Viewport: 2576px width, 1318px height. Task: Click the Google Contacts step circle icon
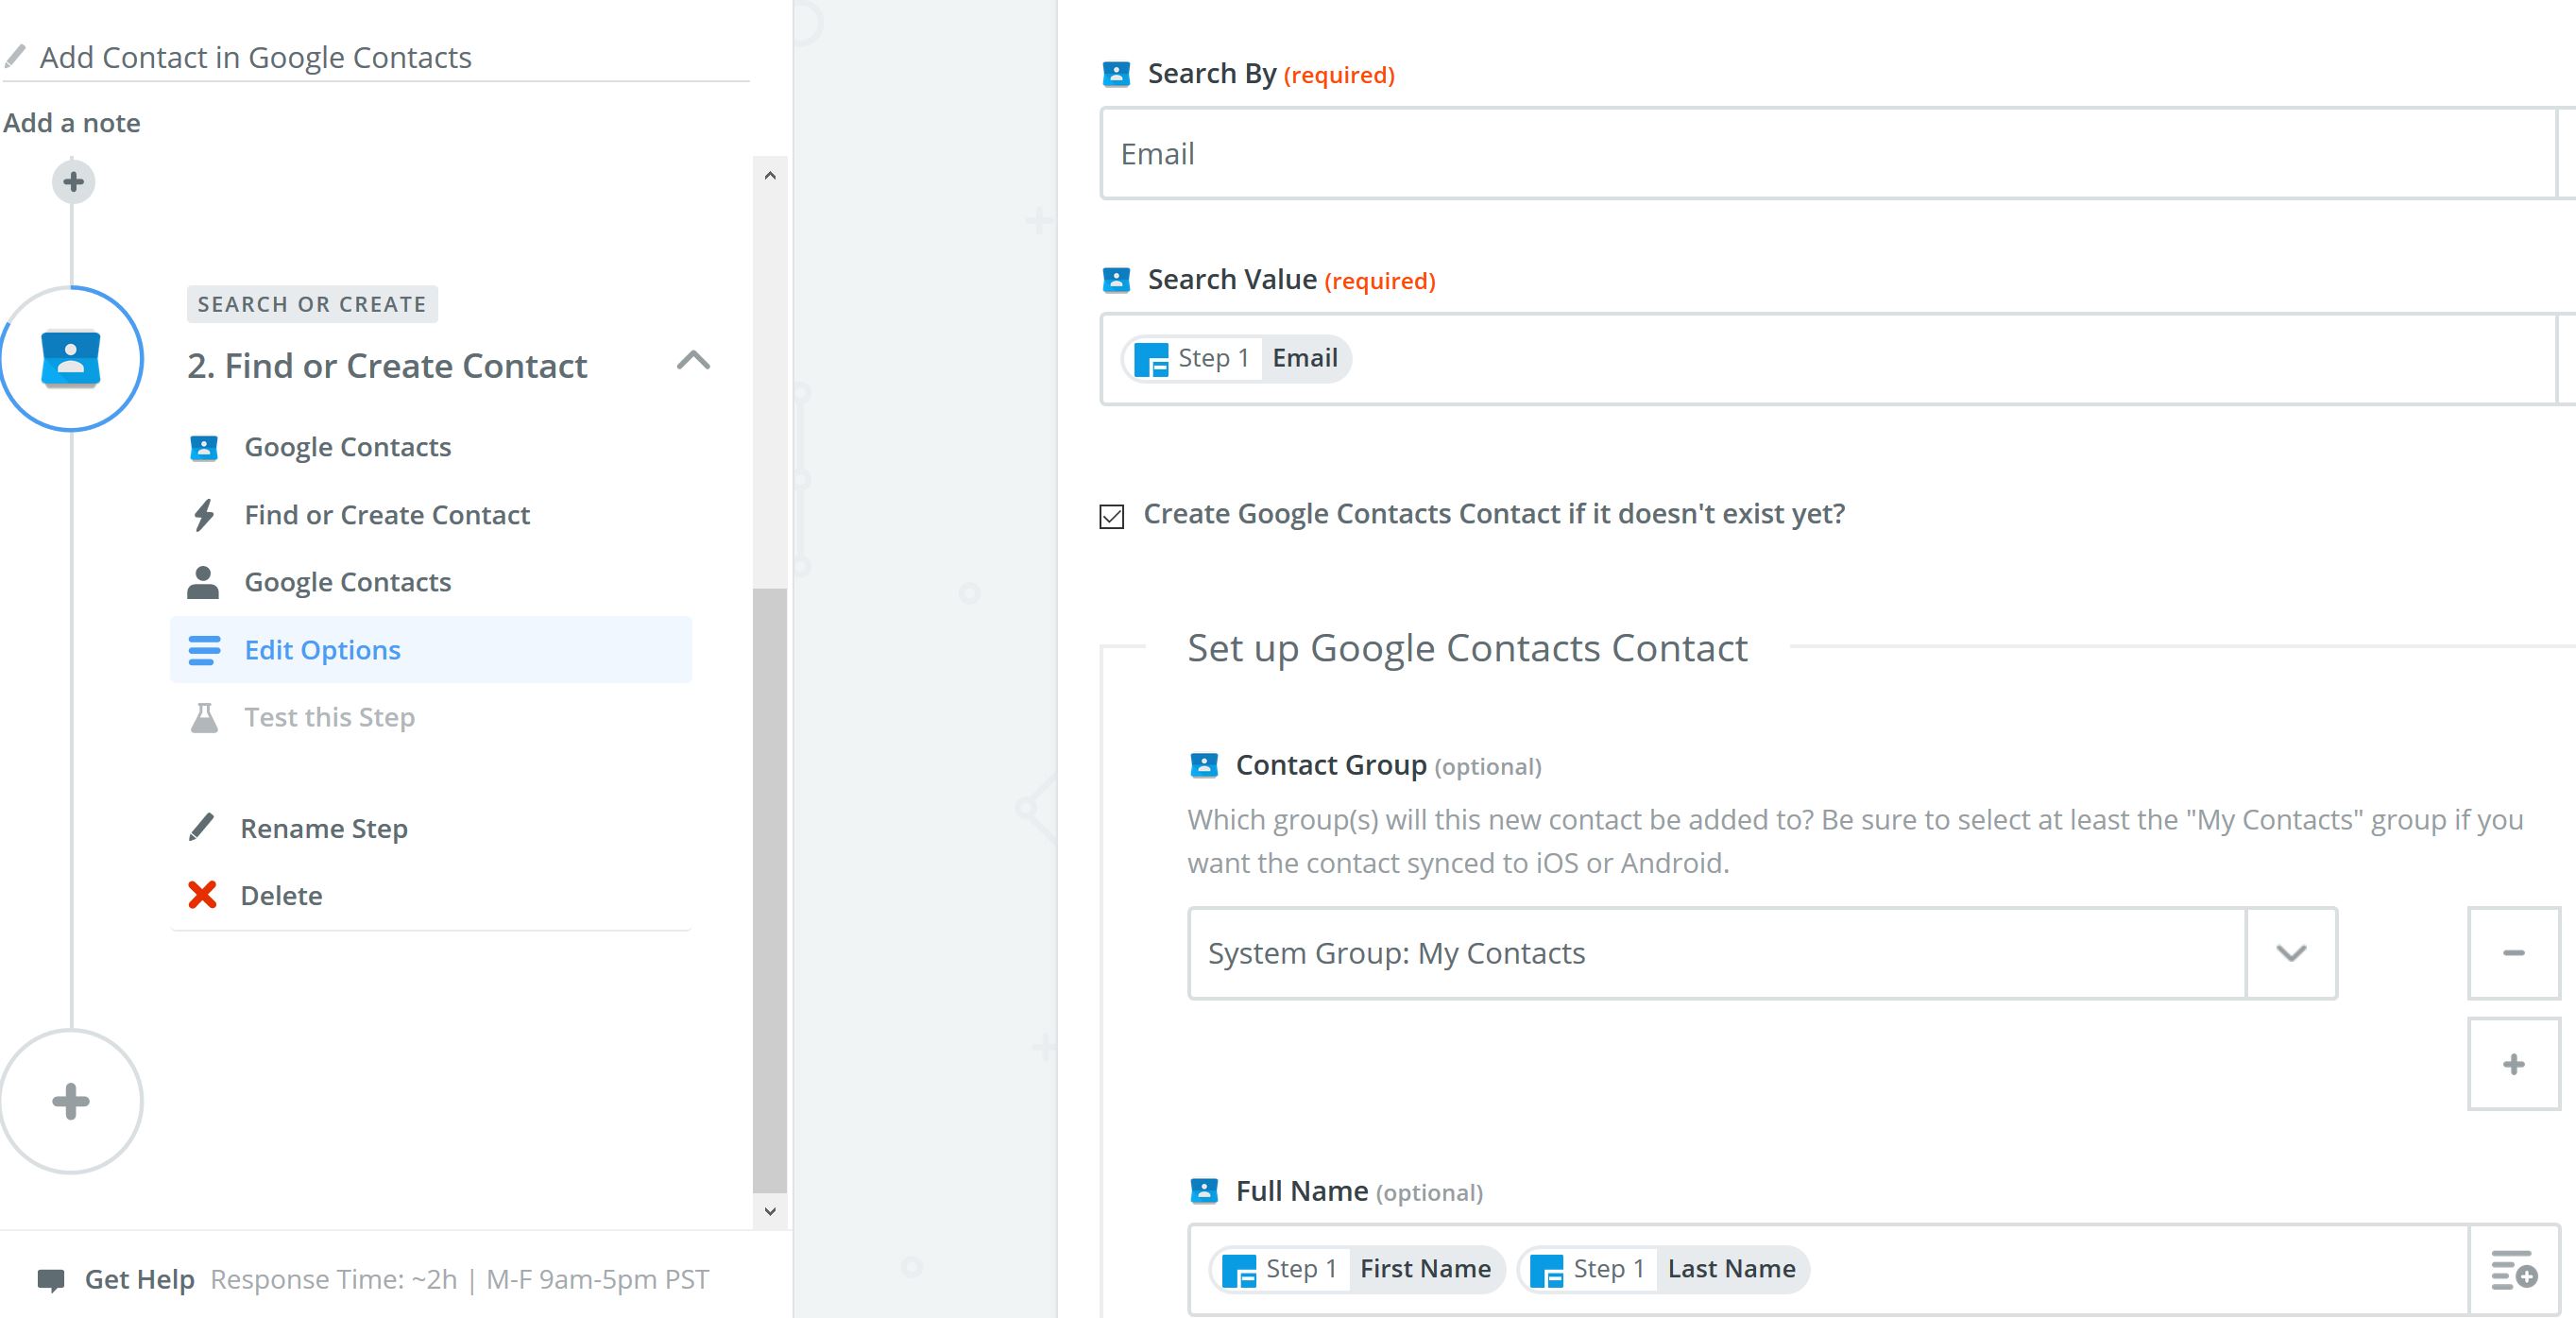[71, 359]
